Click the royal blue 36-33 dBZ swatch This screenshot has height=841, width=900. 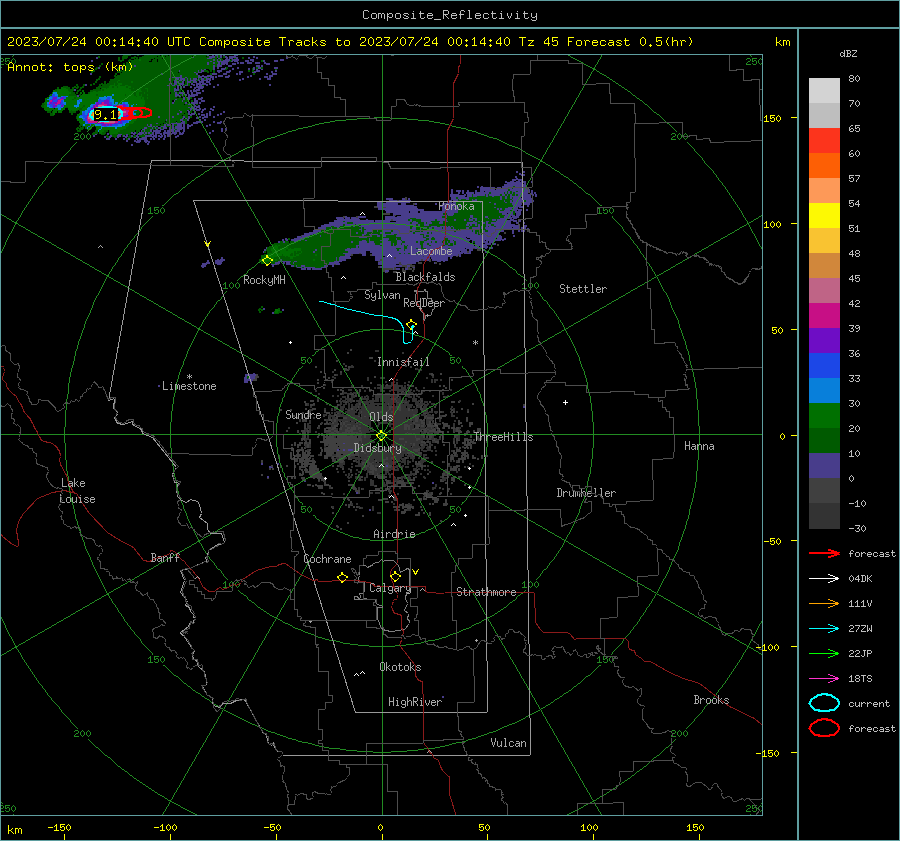coord(824,366)
